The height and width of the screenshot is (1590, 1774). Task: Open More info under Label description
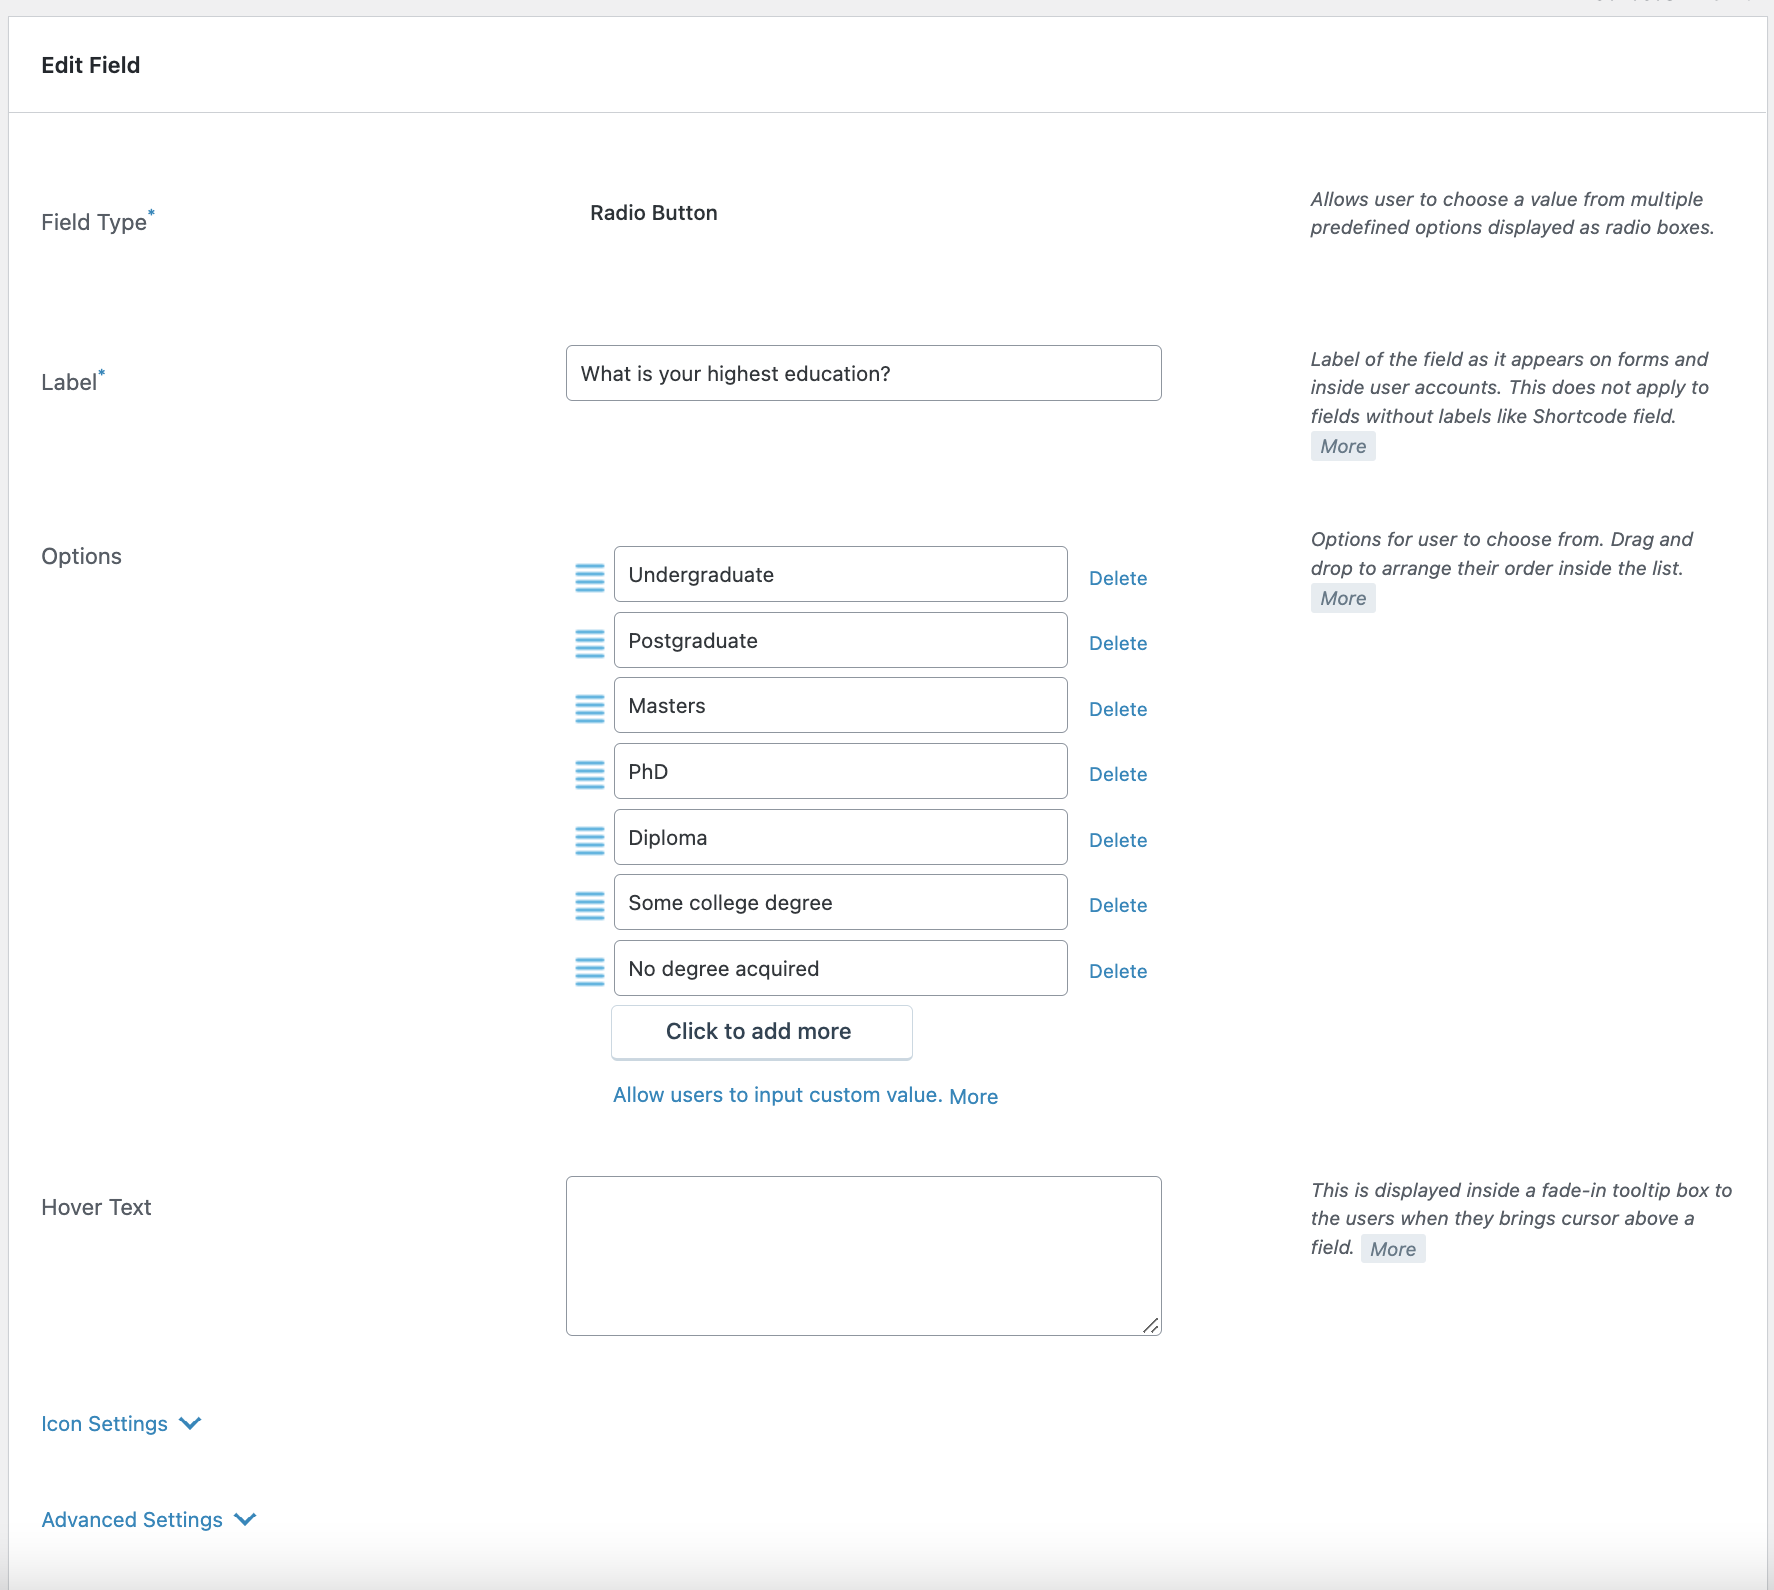[1343, 446]
